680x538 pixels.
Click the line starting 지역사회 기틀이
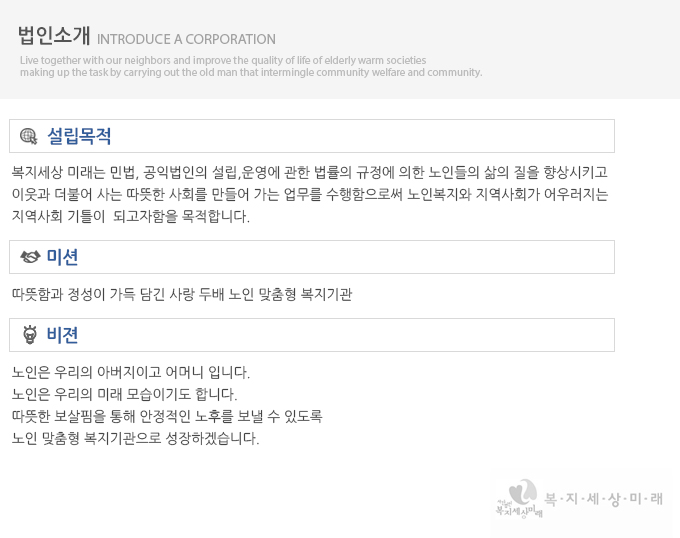click(130, 216)
